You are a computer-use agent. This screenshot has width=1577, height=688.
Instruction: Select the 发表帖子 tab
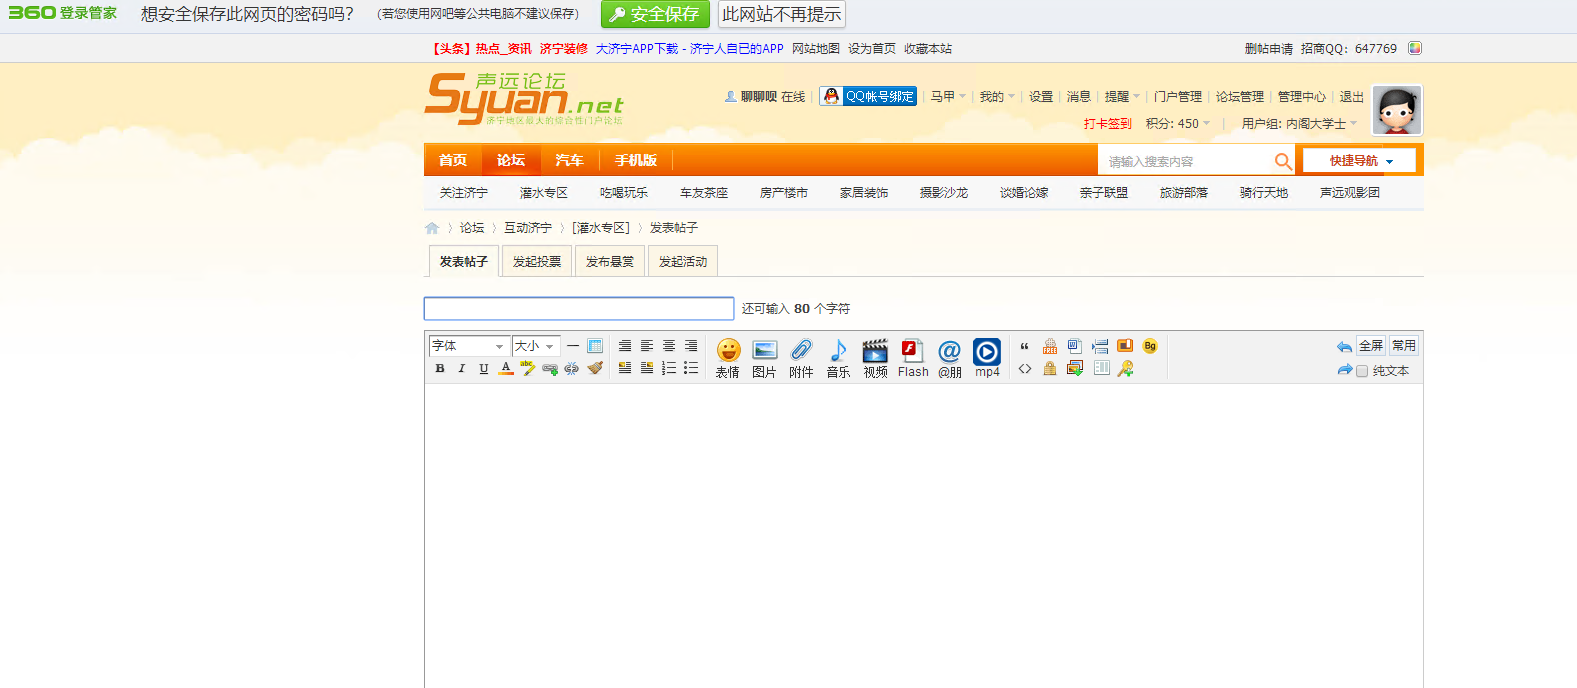coord(464,261)
